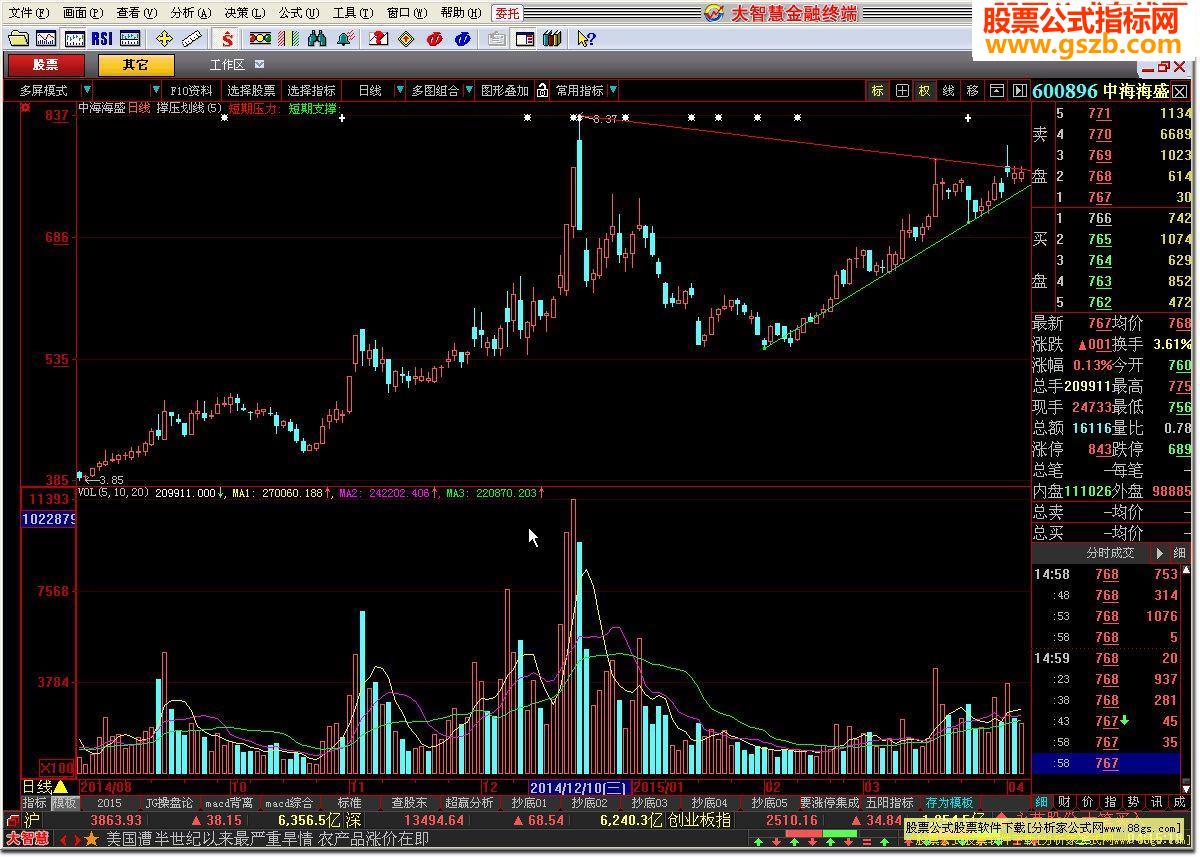Screen dimensions: 1200x857
Task: Select the 细 detail tab at bottom right
Action: [x=1041, y=802]
